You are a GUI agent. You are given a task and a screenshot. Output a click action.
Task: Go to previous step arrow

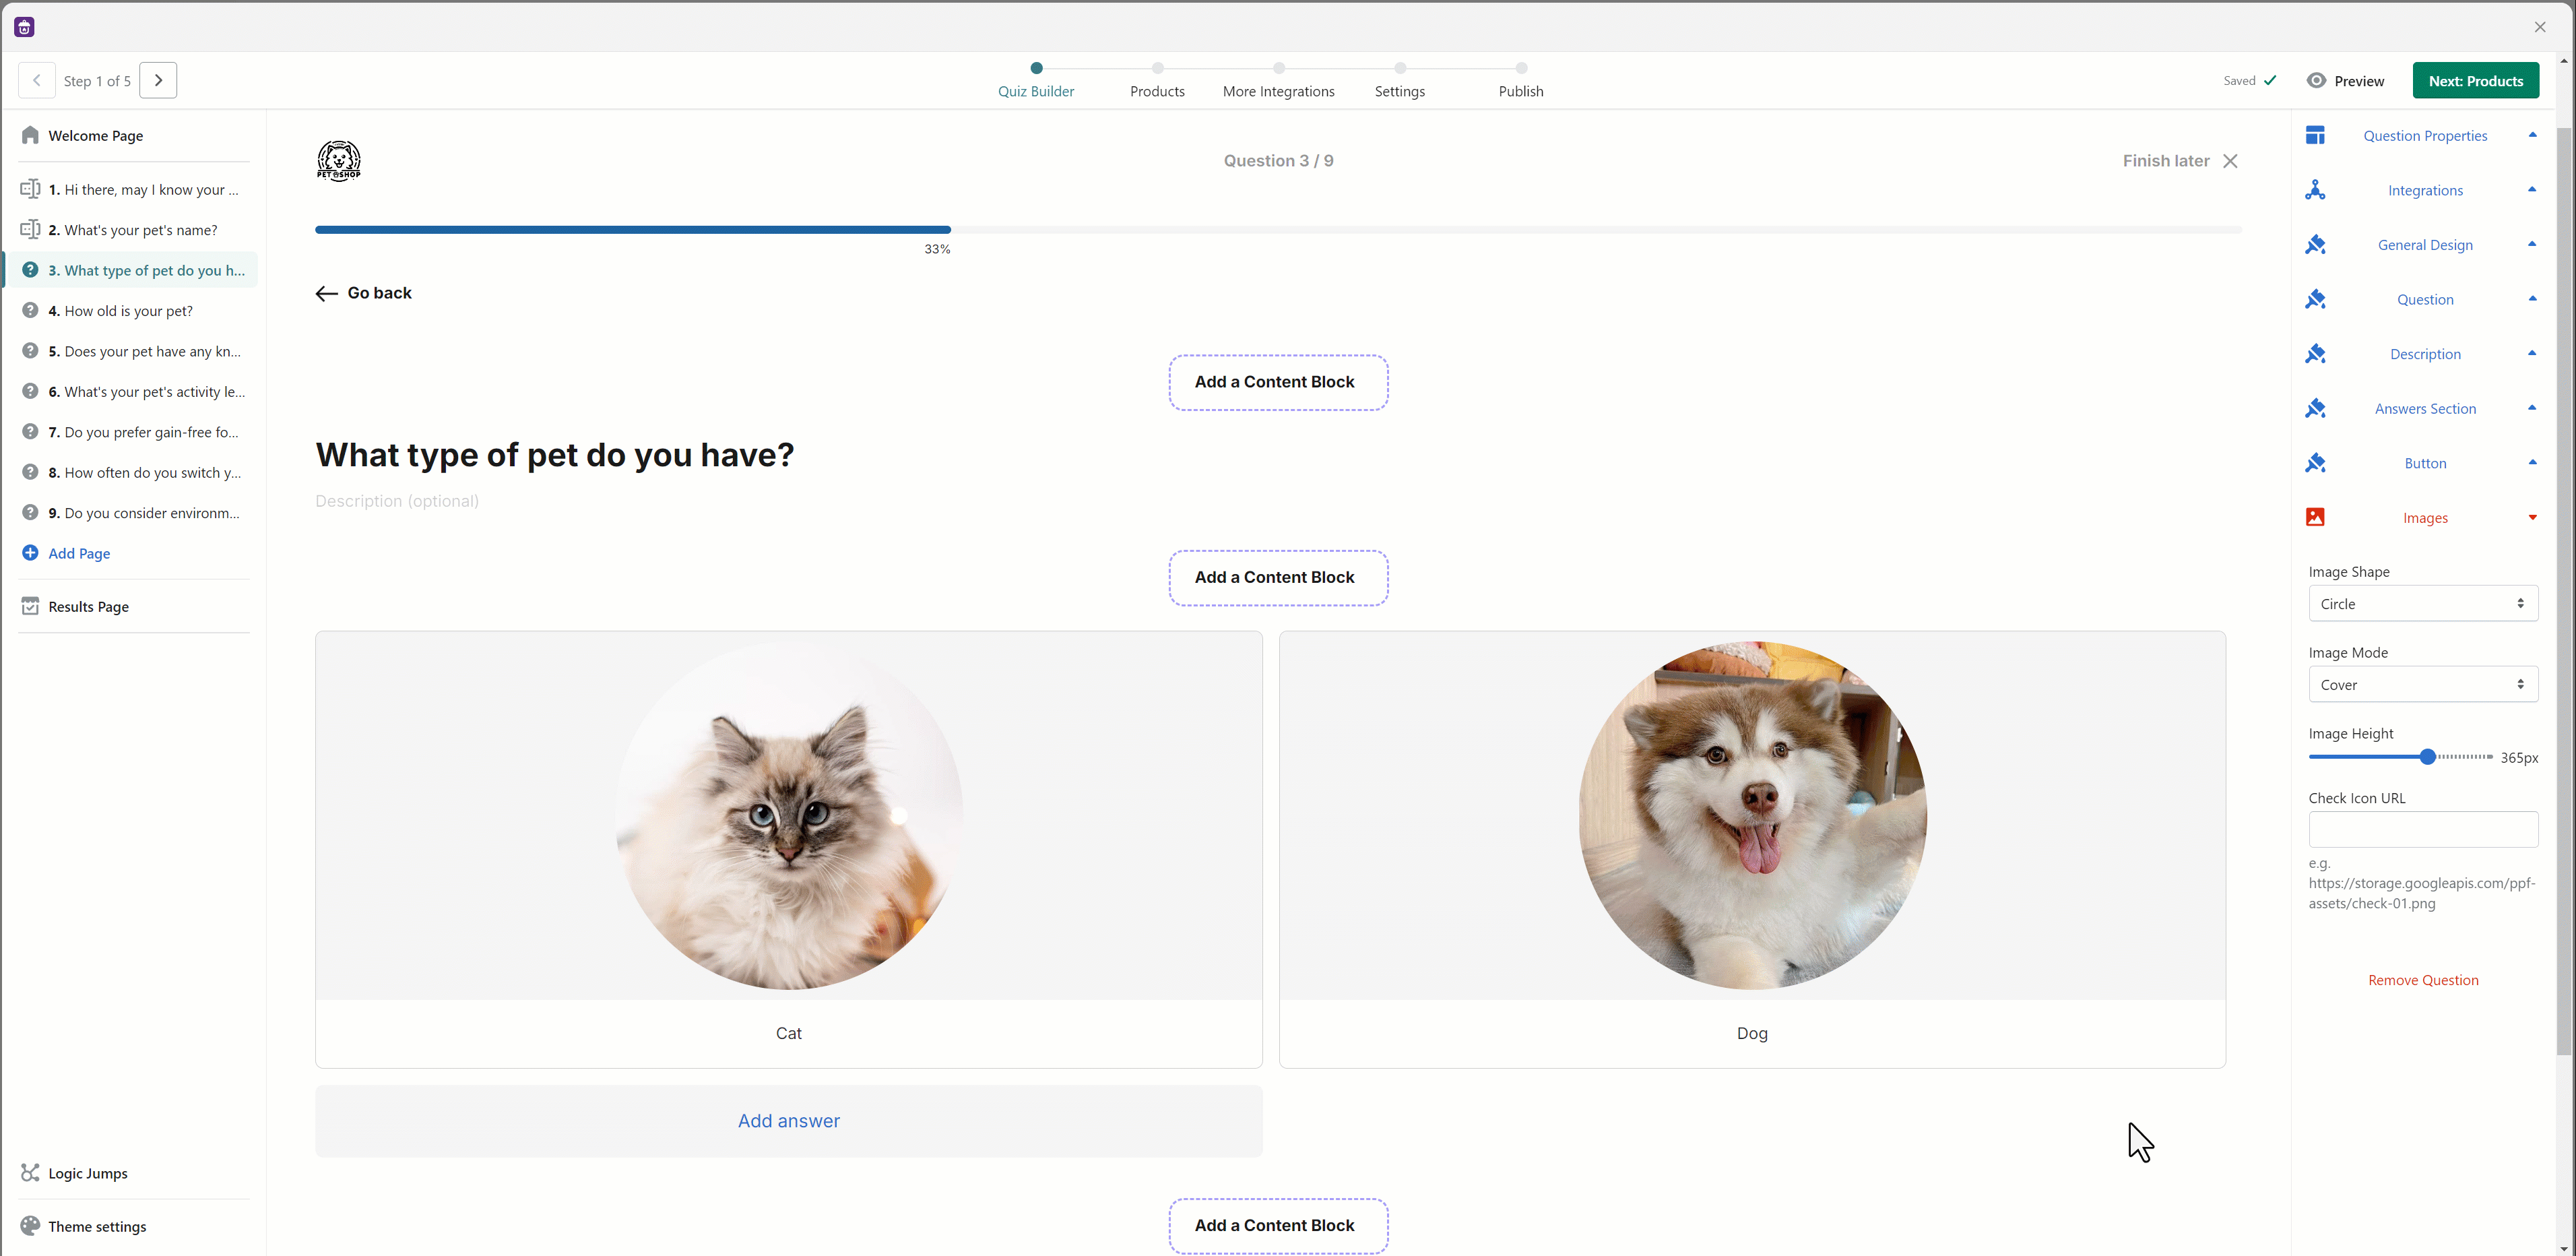[37, 80]
